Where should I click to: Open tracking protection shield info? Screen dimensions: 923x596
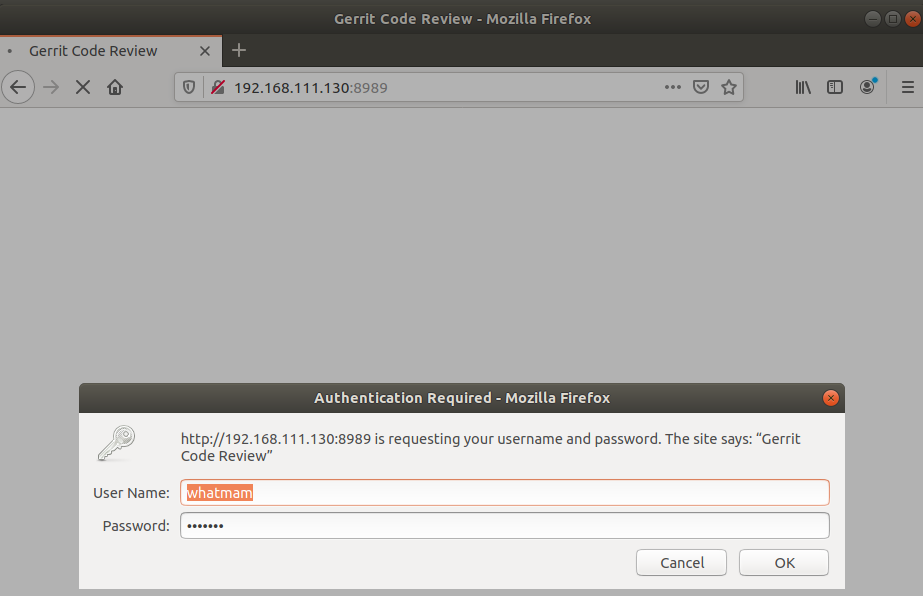point(189,87)
